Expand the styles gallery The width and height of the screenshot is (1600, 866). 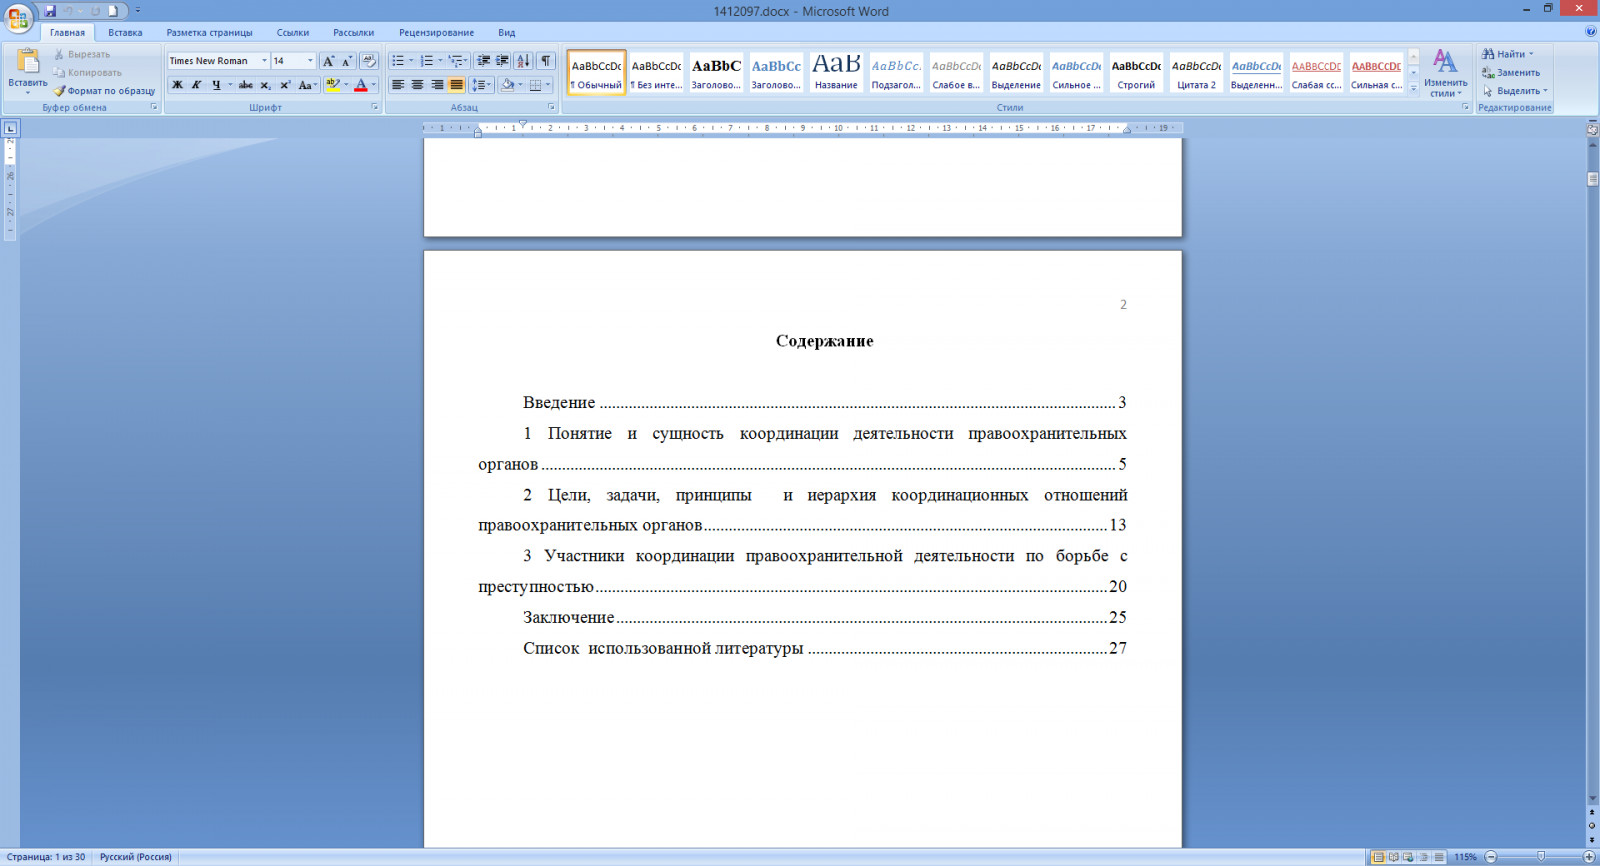[1413, 88]
